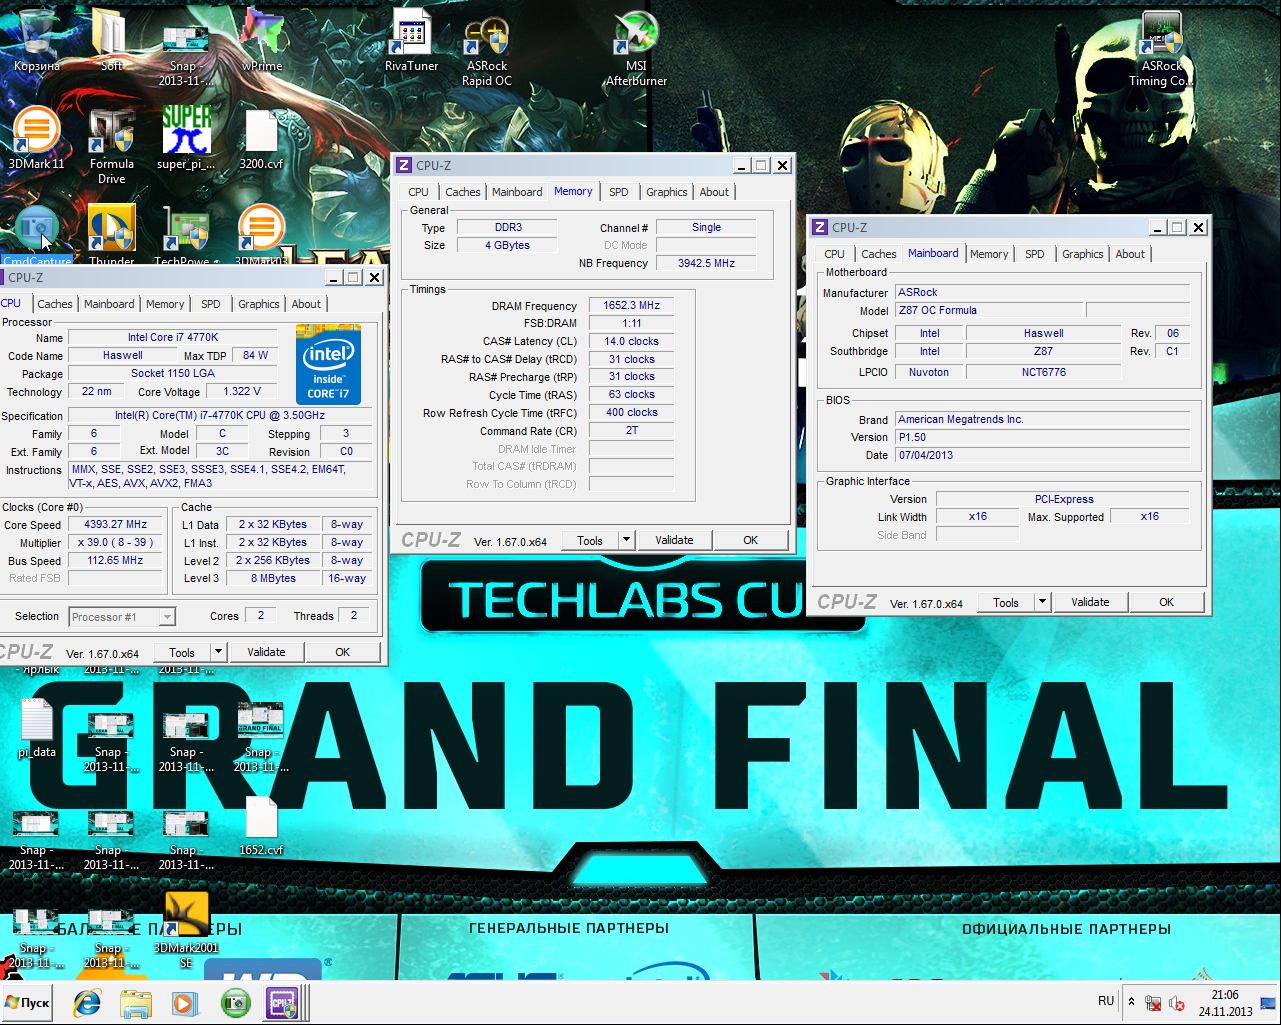Screen dimensions: 1281x1025
Task: Open Graphics tab in Memory CPU-Z window
Action: tap(666, 192)
